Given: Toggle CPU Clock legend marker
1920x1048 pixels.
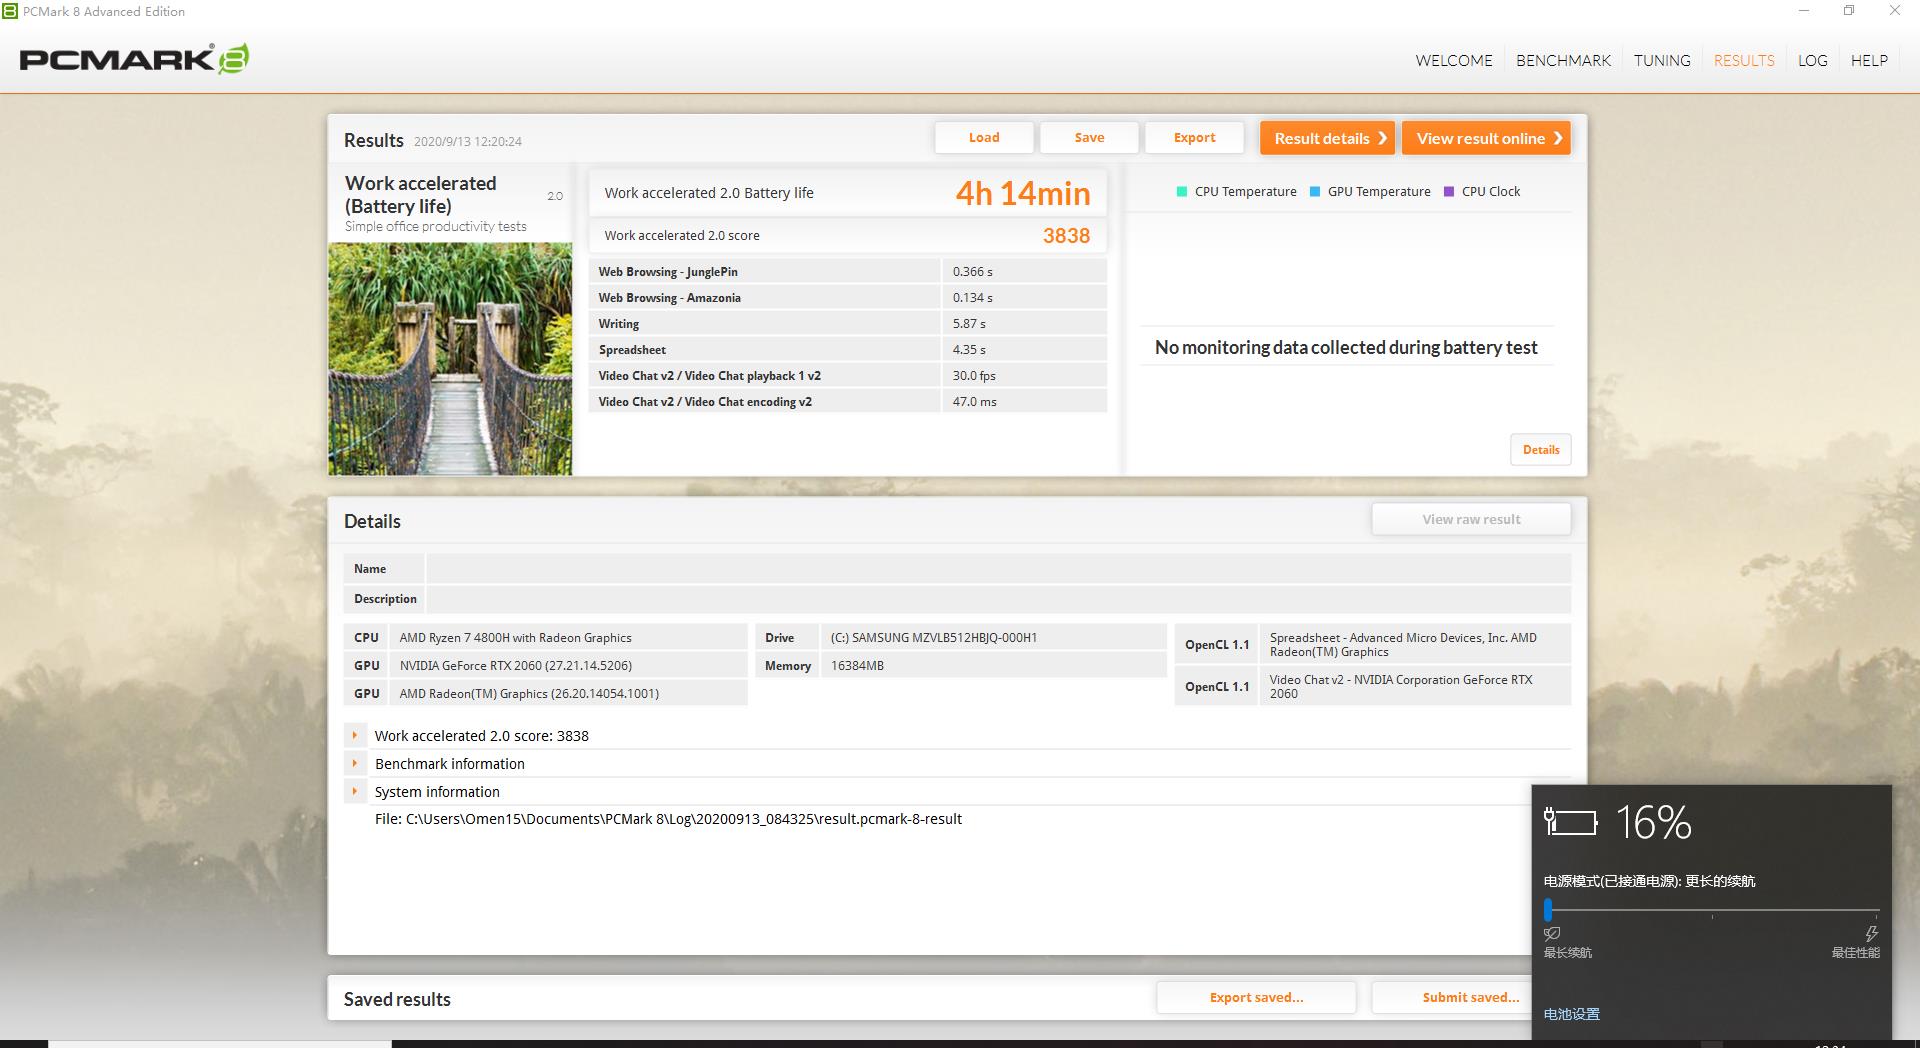Looking at the screenshot, I should [x=1449, y=192].
